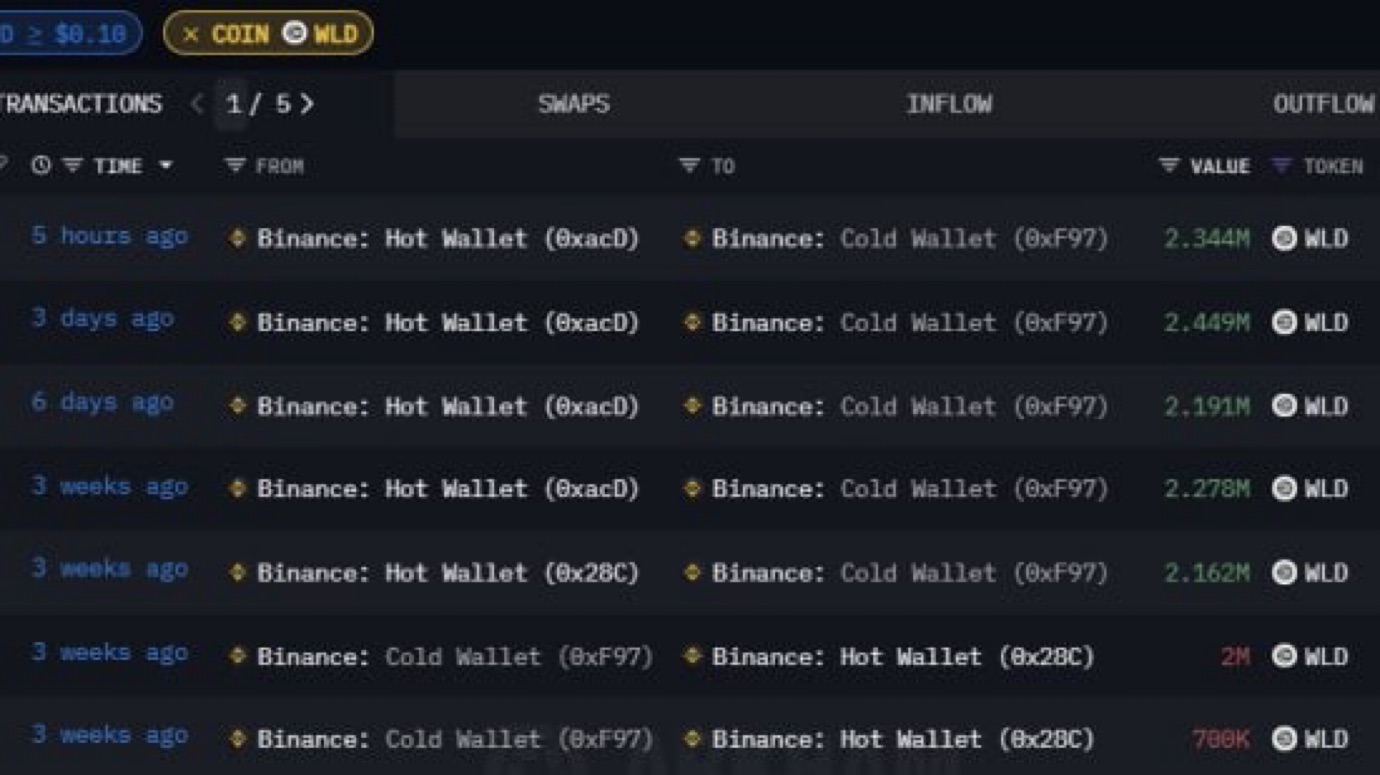
Task: Open Cold Wallet (0xF97) recipient of 2.449M transfer
Action: (x=909, y=322)
